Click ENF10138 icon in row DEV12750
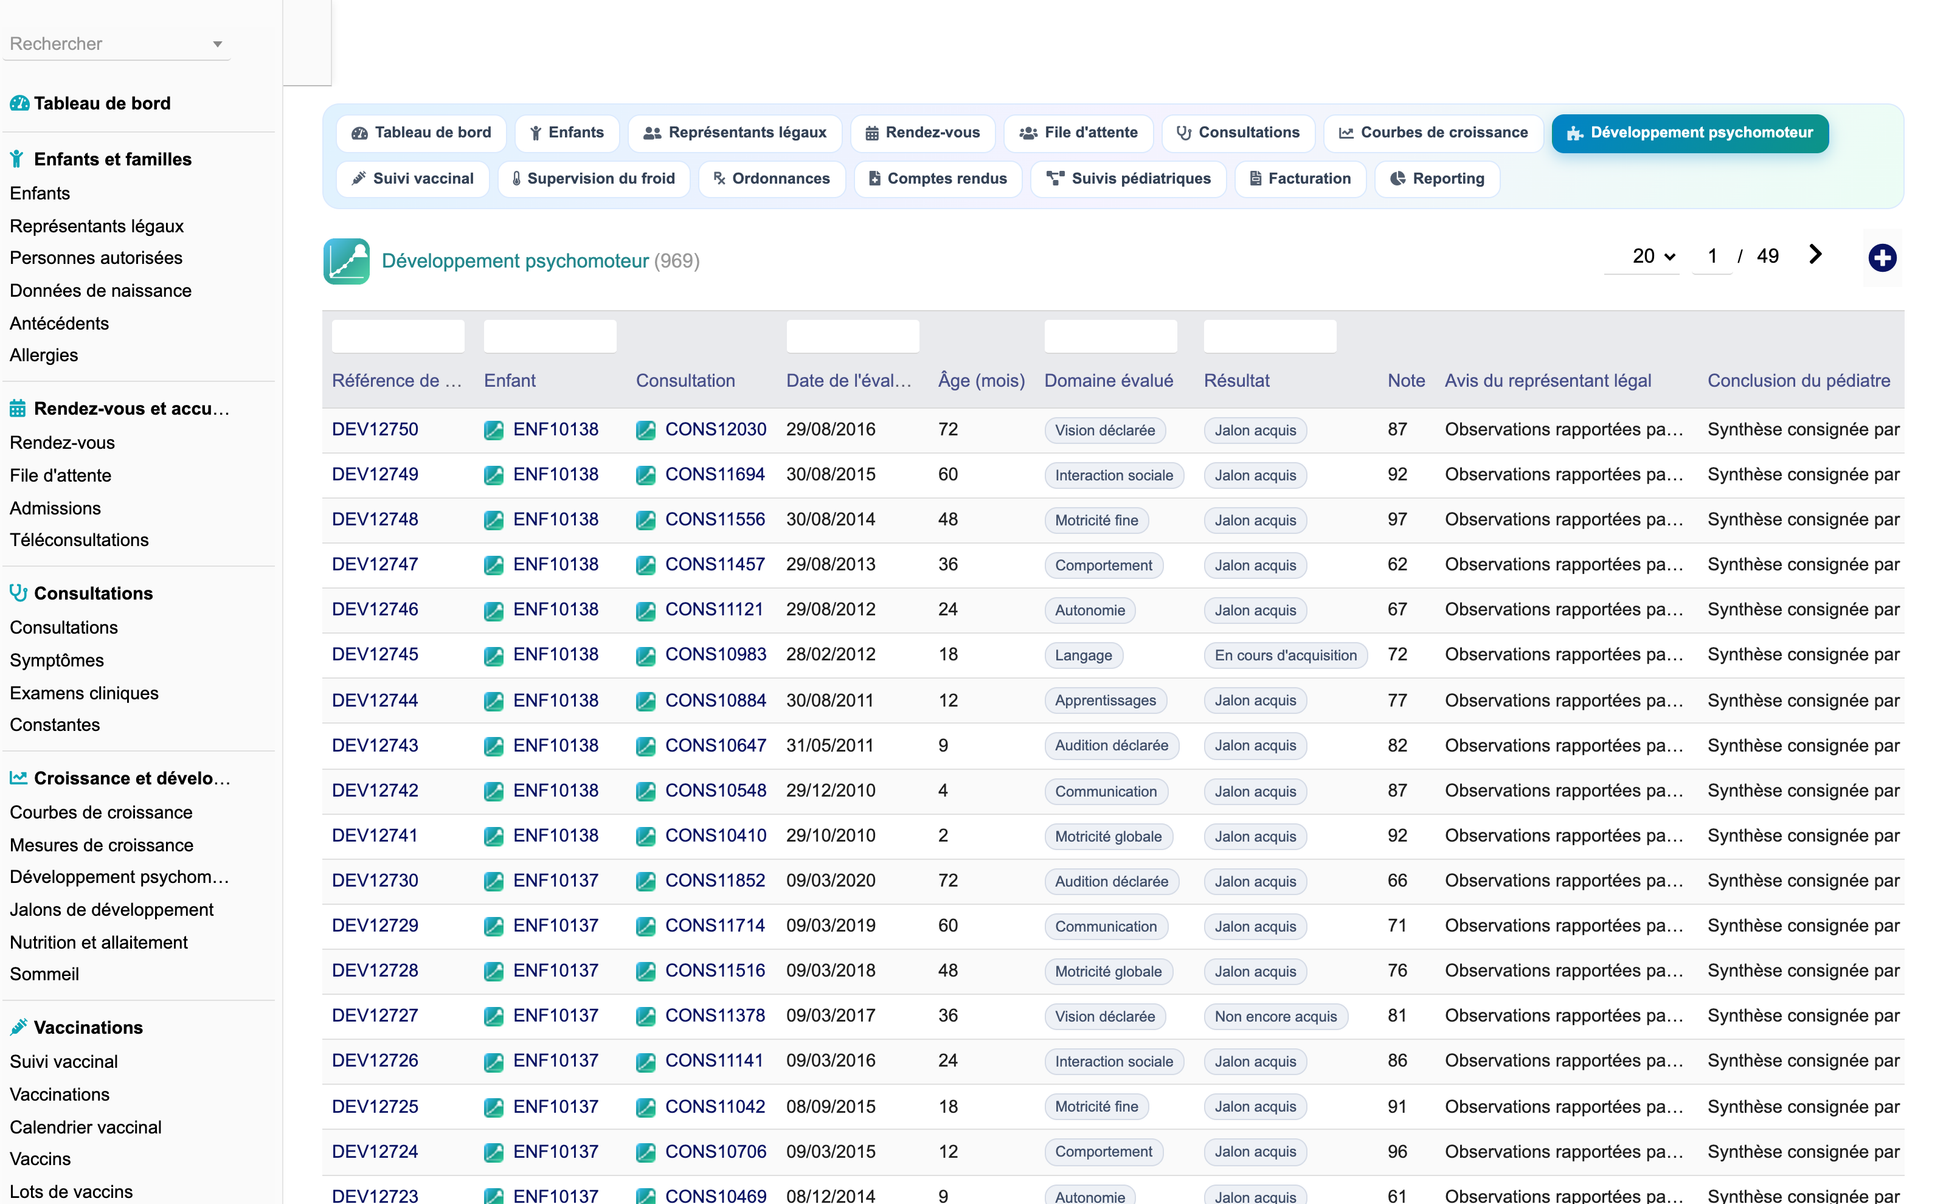 [494, 430]
